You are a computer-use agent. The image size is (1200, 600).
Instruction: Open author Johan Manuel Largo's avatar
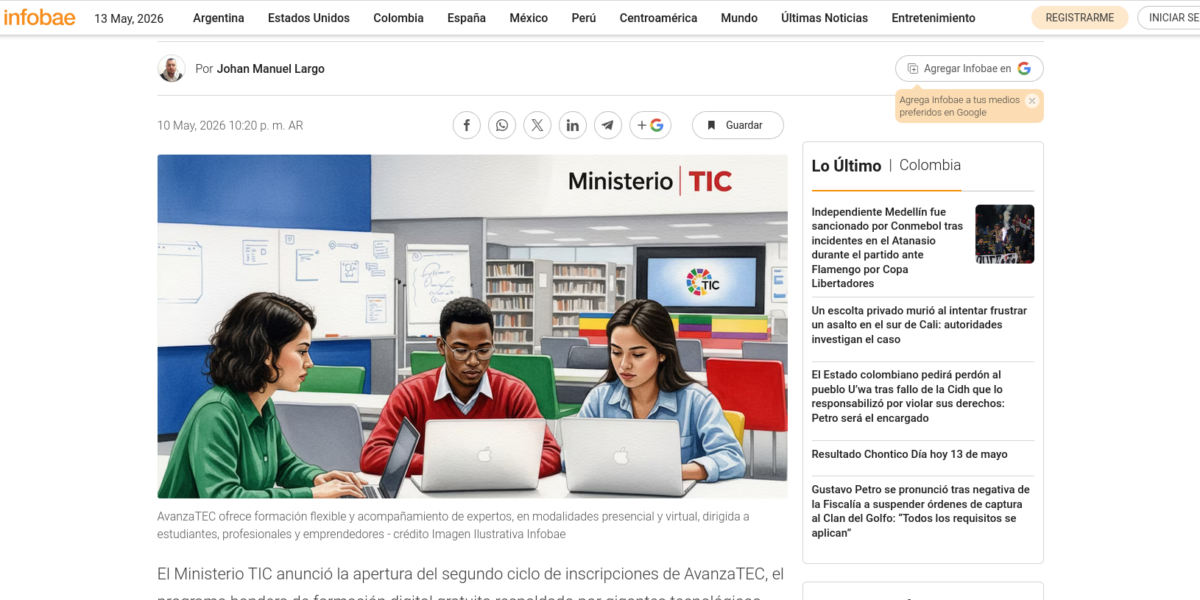pyautogui.click(x=172, y=69)
